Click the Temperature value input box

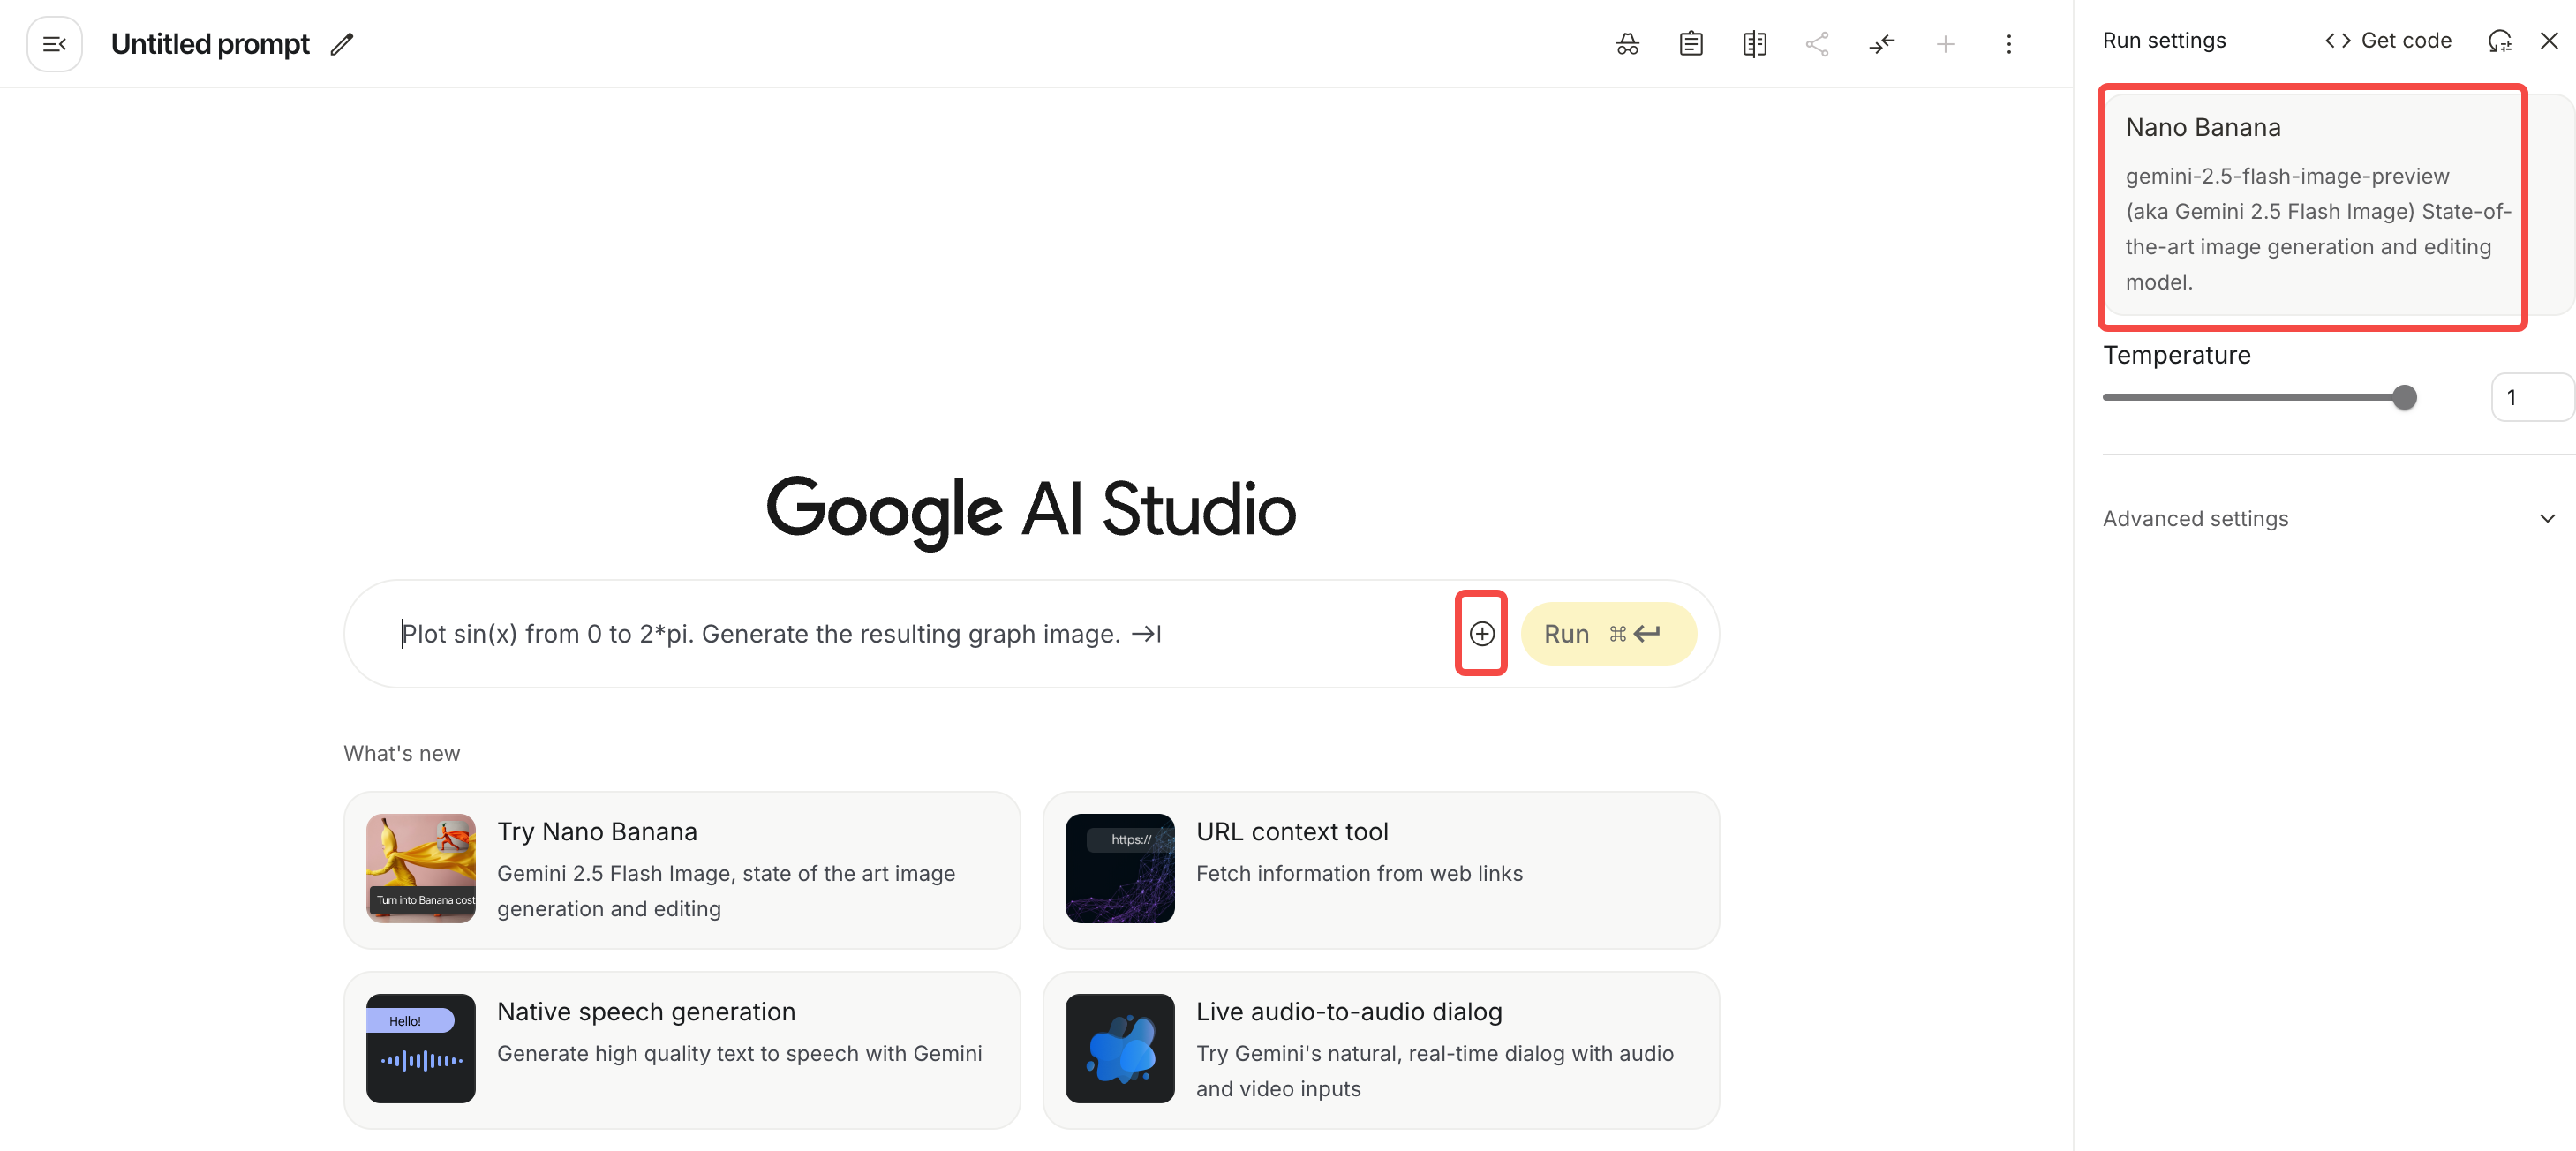[x=2529, y=397]
